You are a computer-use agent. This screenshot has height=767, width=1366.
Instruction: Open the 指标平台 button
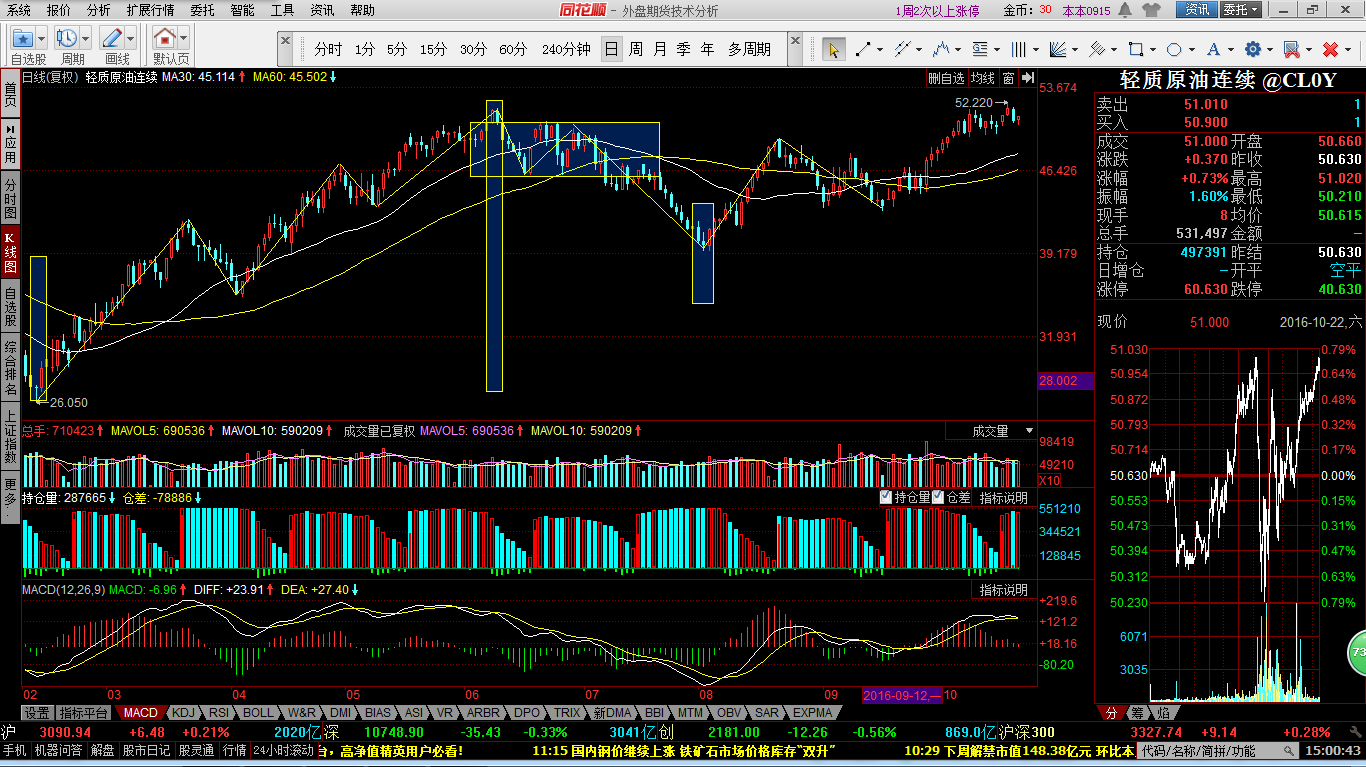pos(83,713)
